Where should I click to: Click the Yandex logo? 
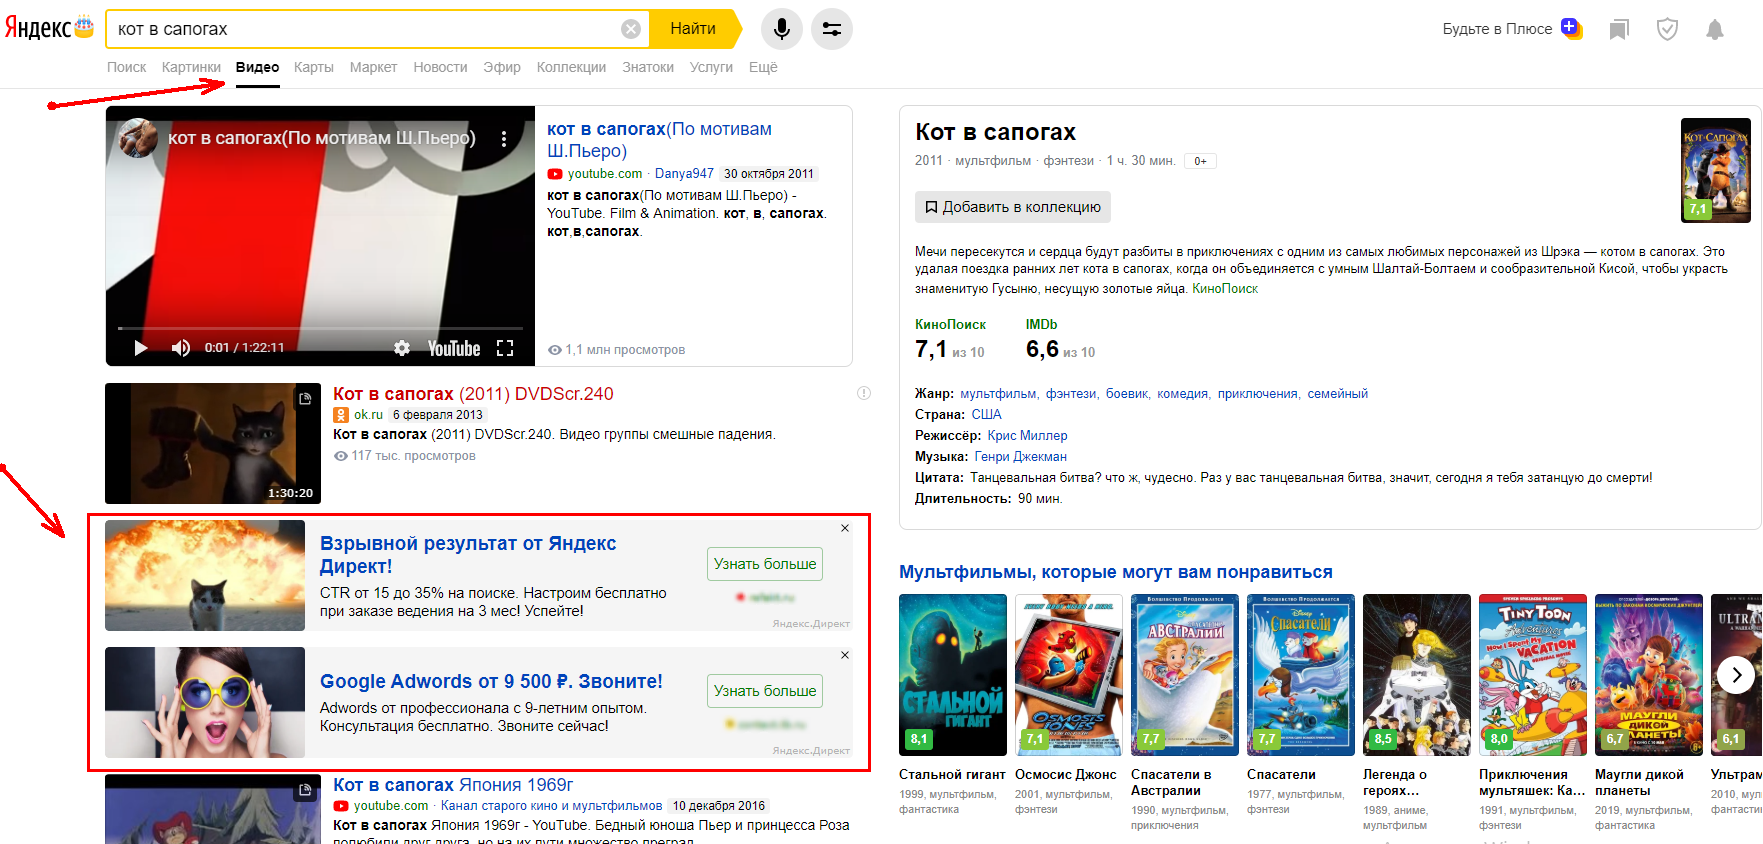(48, 28)
